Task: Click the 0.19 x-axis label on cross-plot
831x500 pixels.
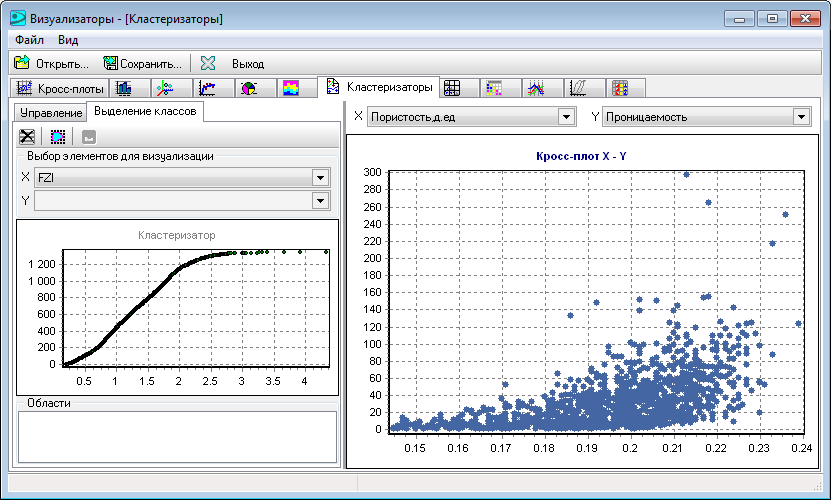Action: click(587, 448)
